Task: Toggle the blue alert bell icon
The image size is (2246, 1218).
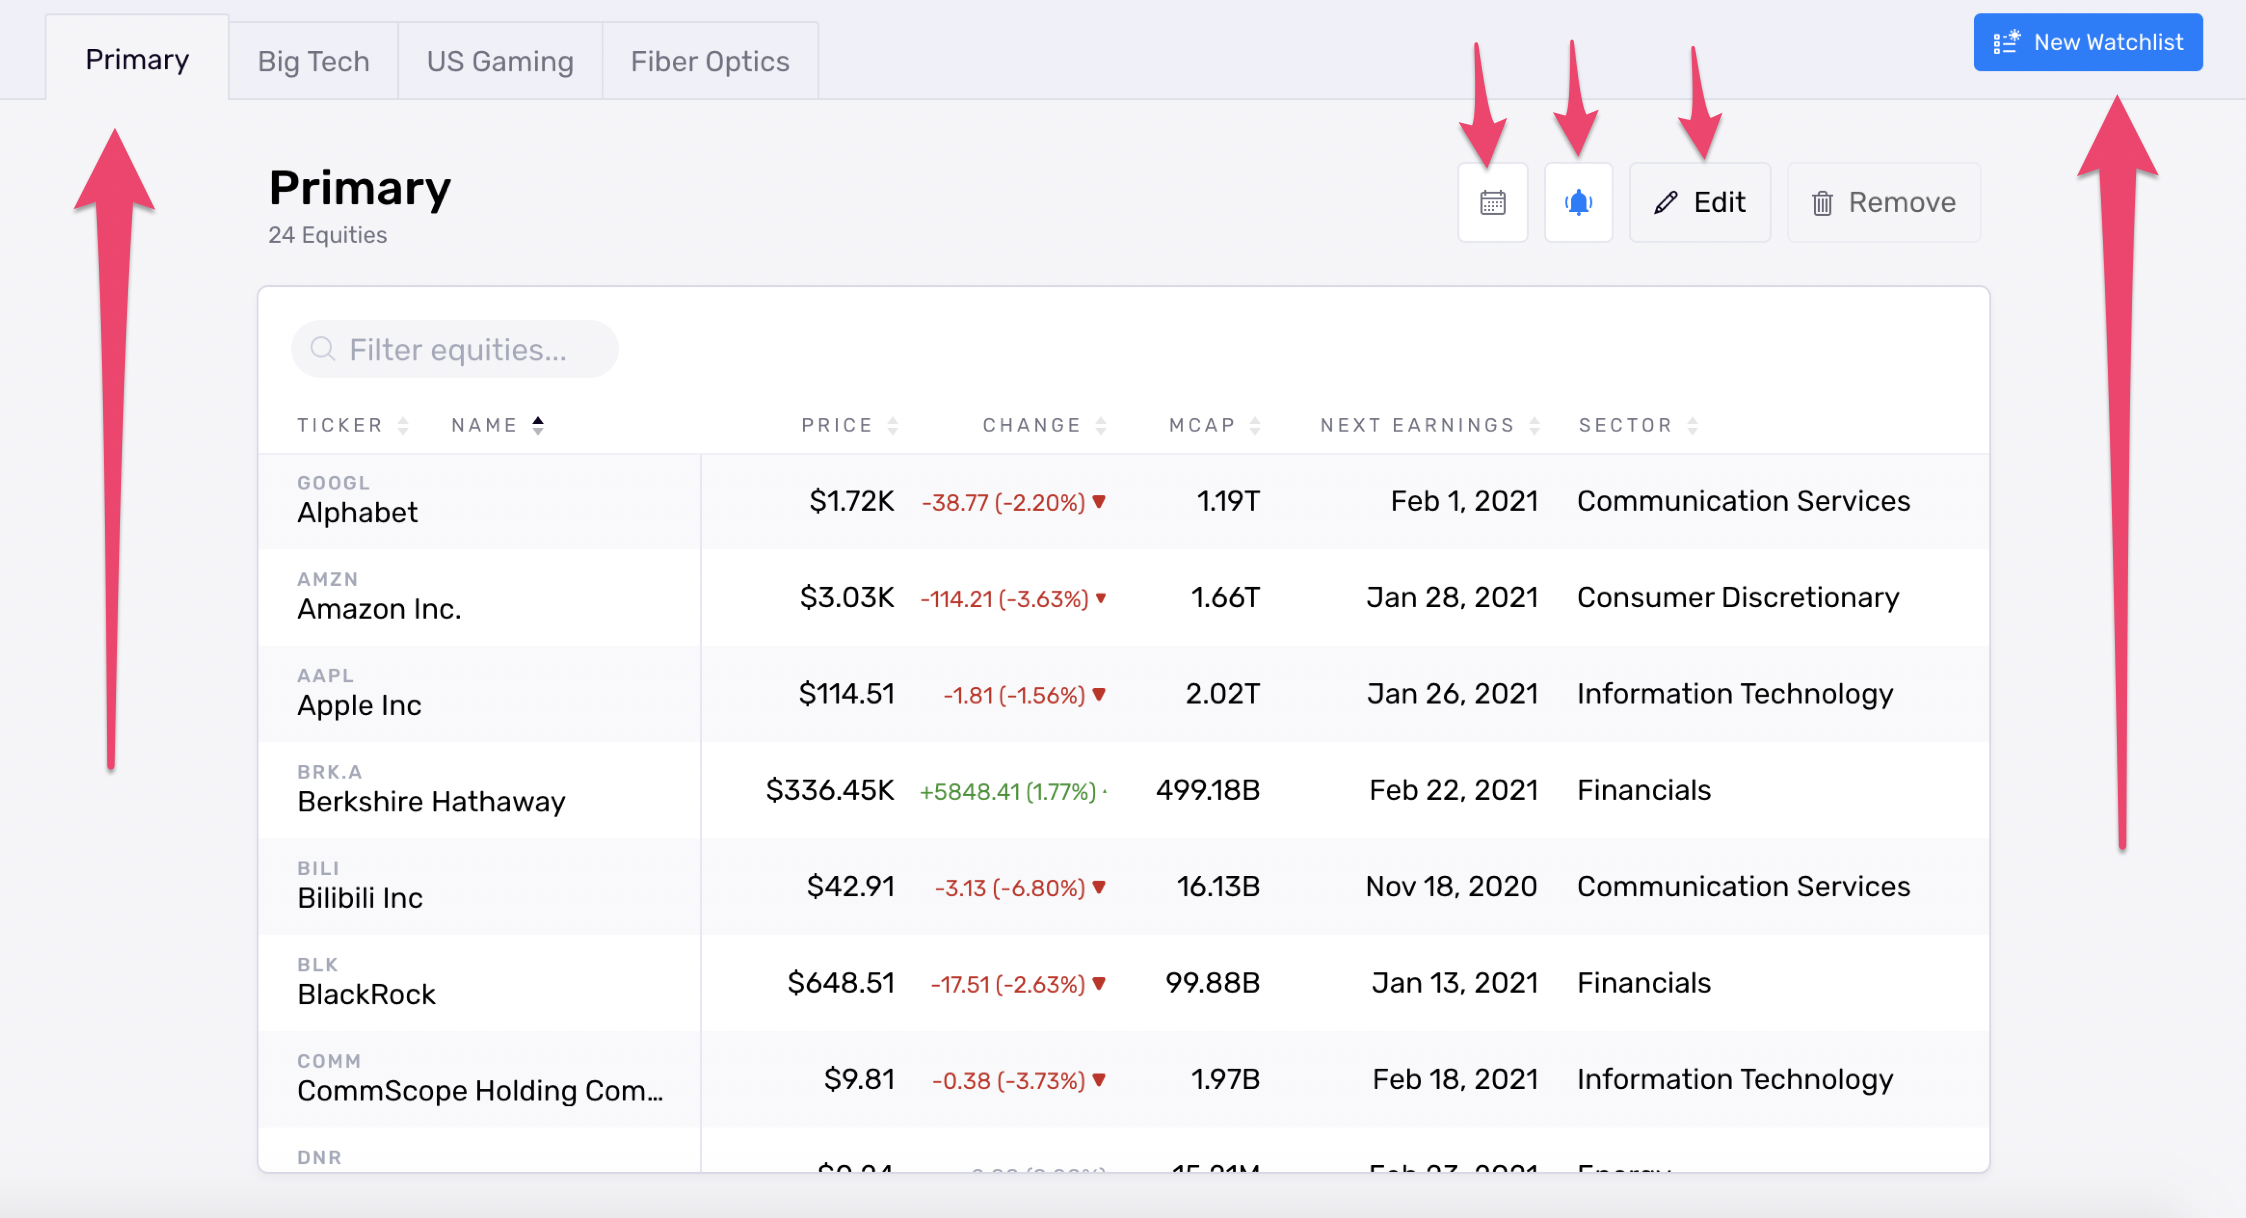Action: click(x=1578, y=202)
